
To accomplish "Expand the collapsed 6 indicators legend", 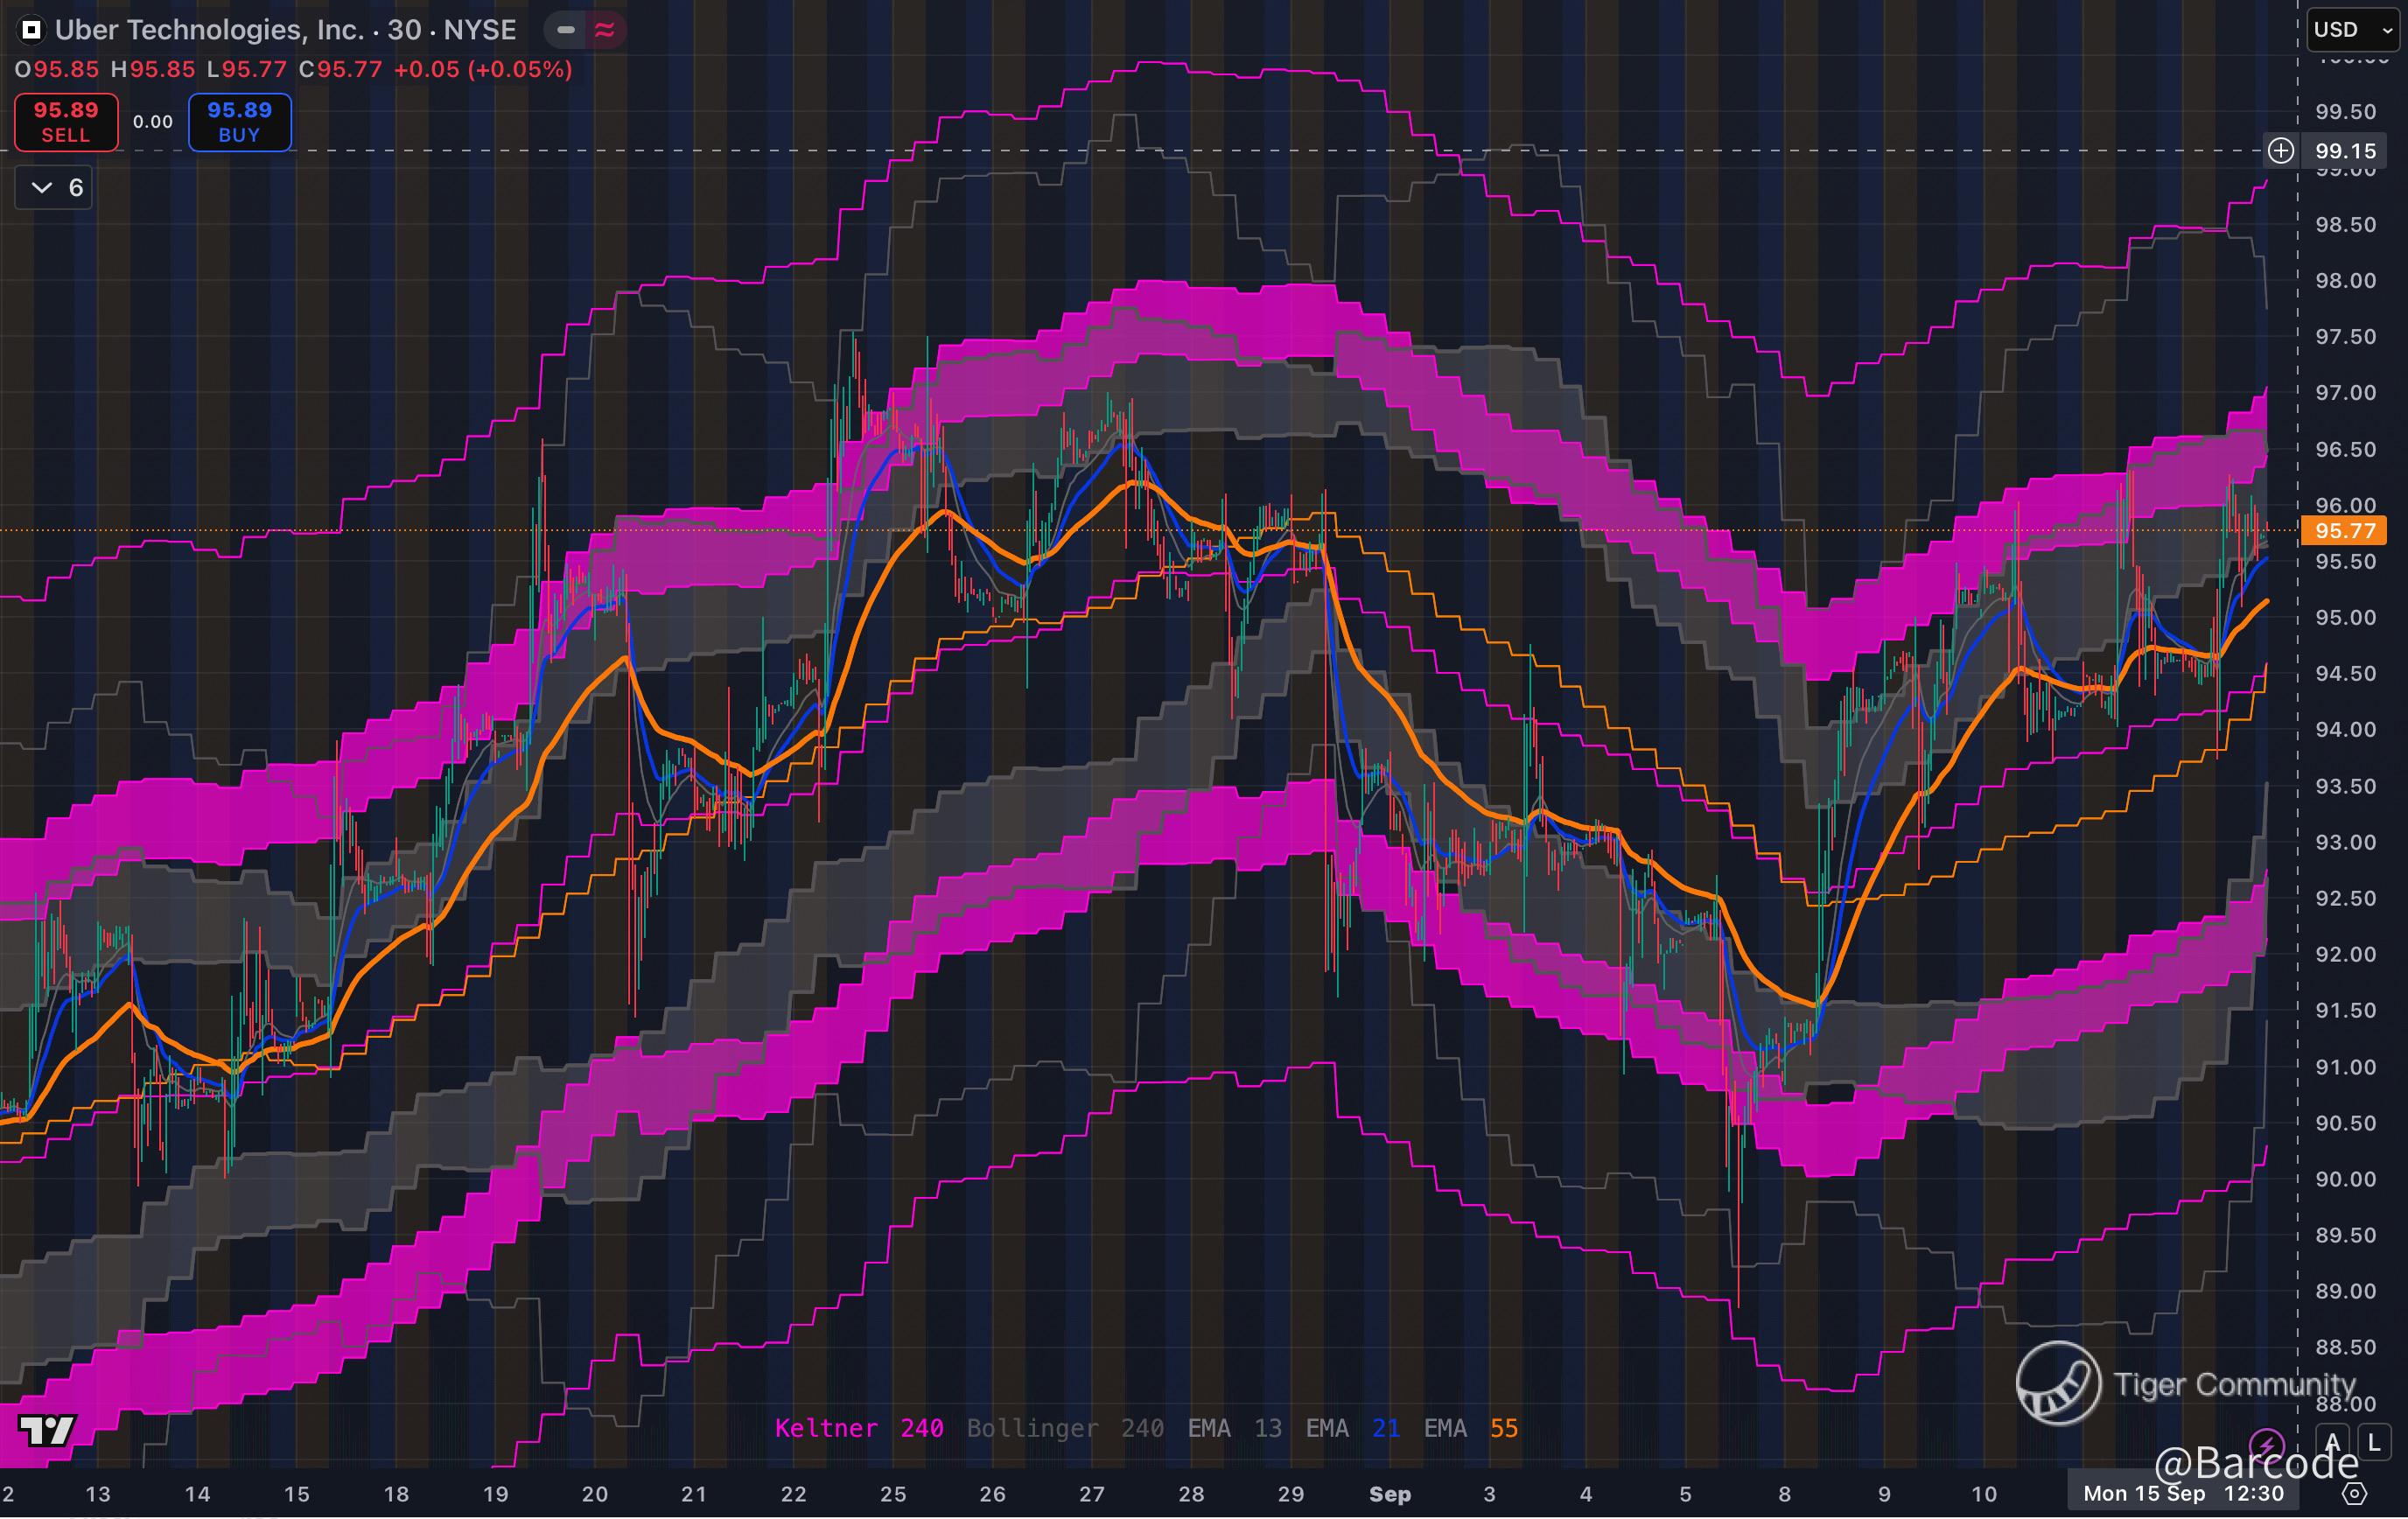I will pyautogui.click(x=55, y=188).
